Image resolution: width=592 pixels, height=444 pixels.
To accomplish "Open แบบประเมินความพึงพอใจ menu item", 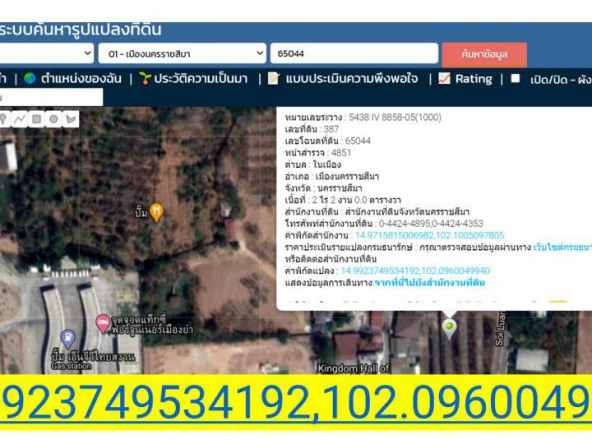I will click(x=343, y=79).
